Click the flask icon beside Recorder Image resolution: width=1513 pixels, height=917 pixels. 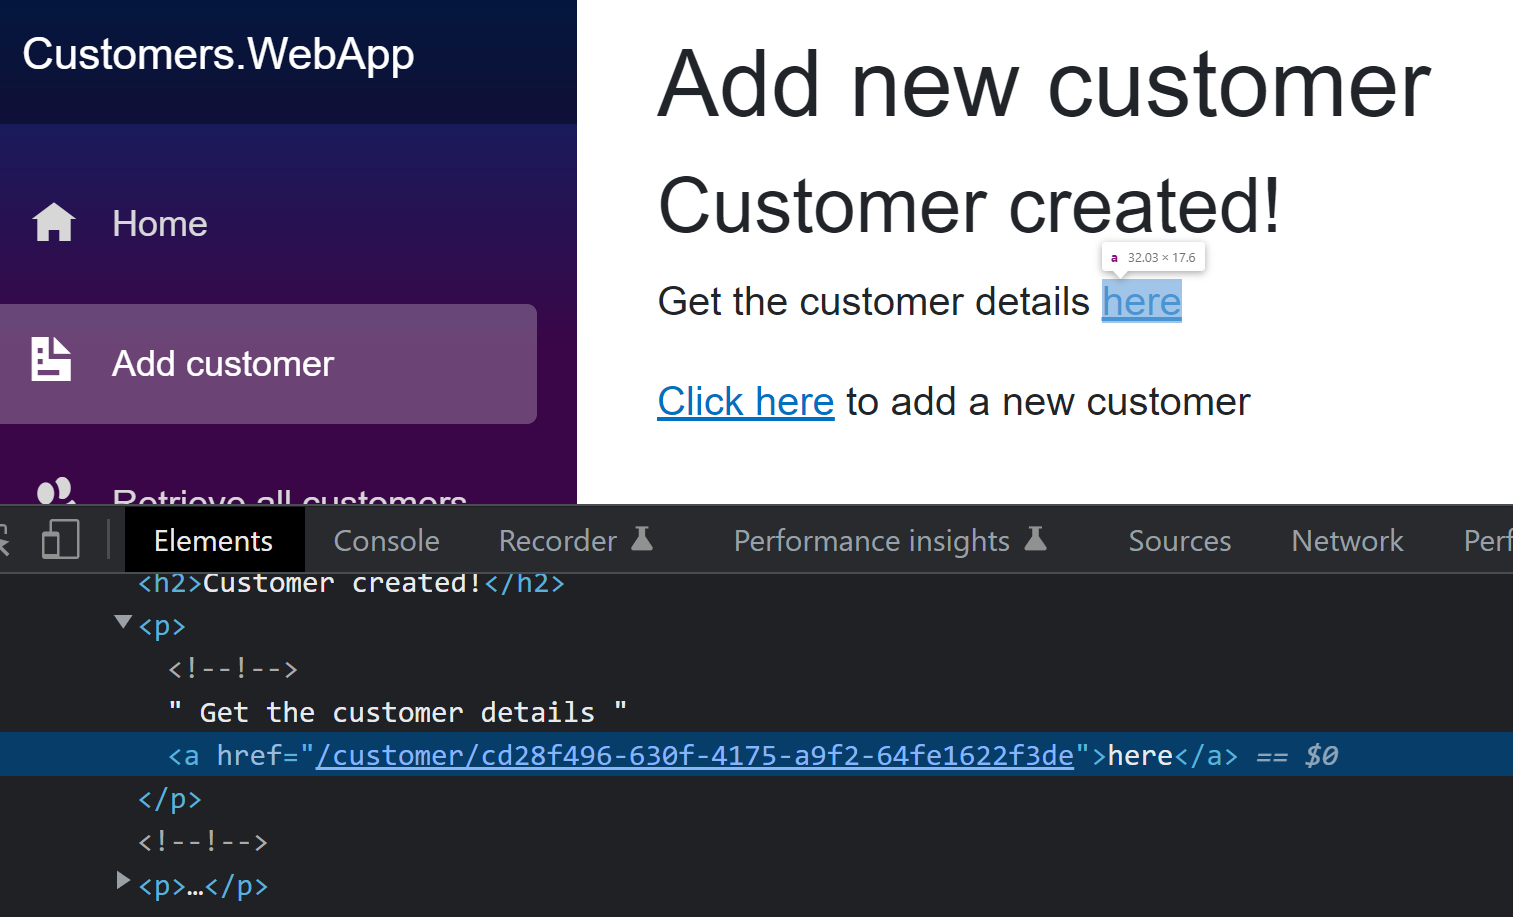[642, 540]
